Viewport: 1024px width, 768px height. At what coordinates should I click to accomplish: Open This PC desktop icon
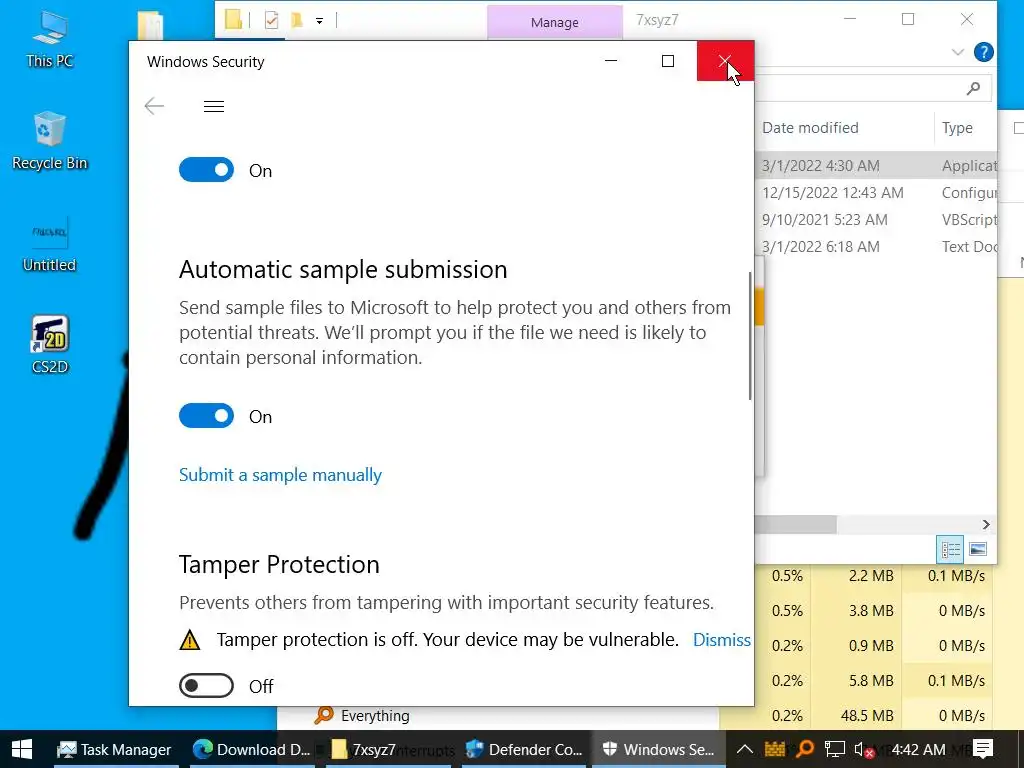click(x=50, y=39)
